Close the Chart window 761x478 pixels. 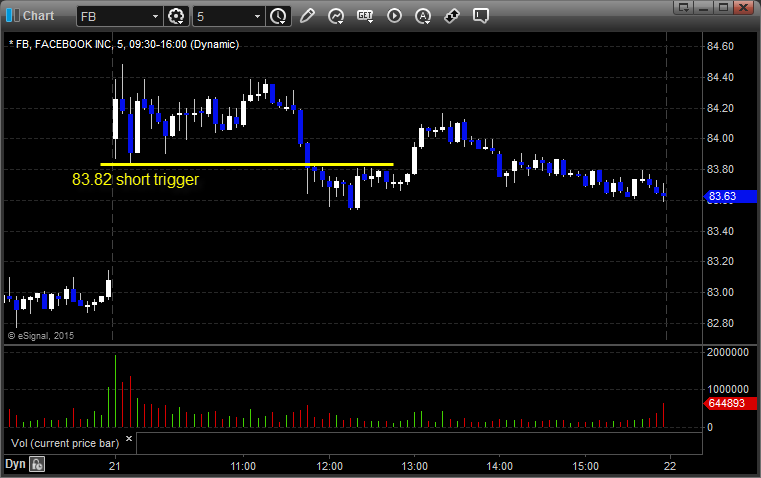pos(743,7)
